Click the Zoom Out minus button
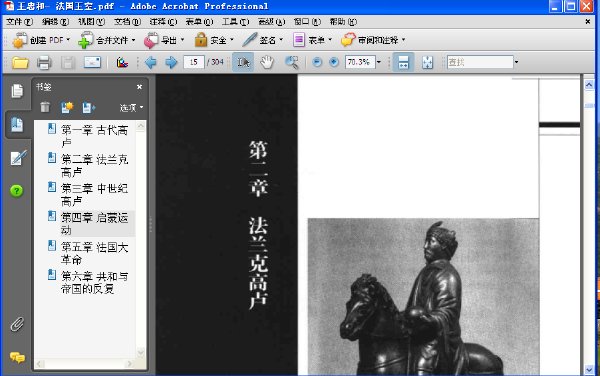The image size is (600, 376). (x=317, y=62)
